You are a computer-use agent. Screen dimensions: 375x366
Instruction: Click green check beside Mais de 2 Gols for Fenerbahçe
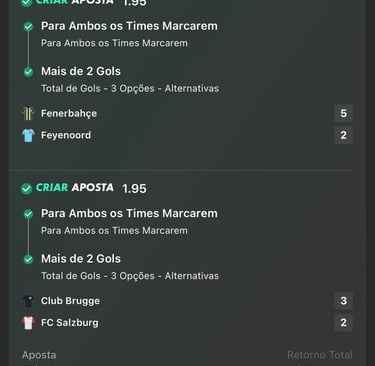pos(28,72)
